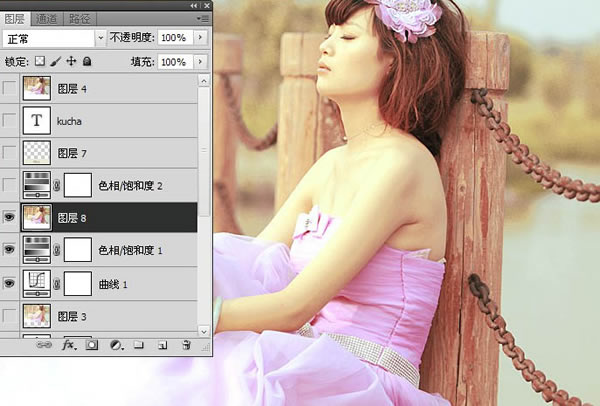Select 图层 3 thumbnail
This screenshot has width=600, height=406.
point(36,316)
